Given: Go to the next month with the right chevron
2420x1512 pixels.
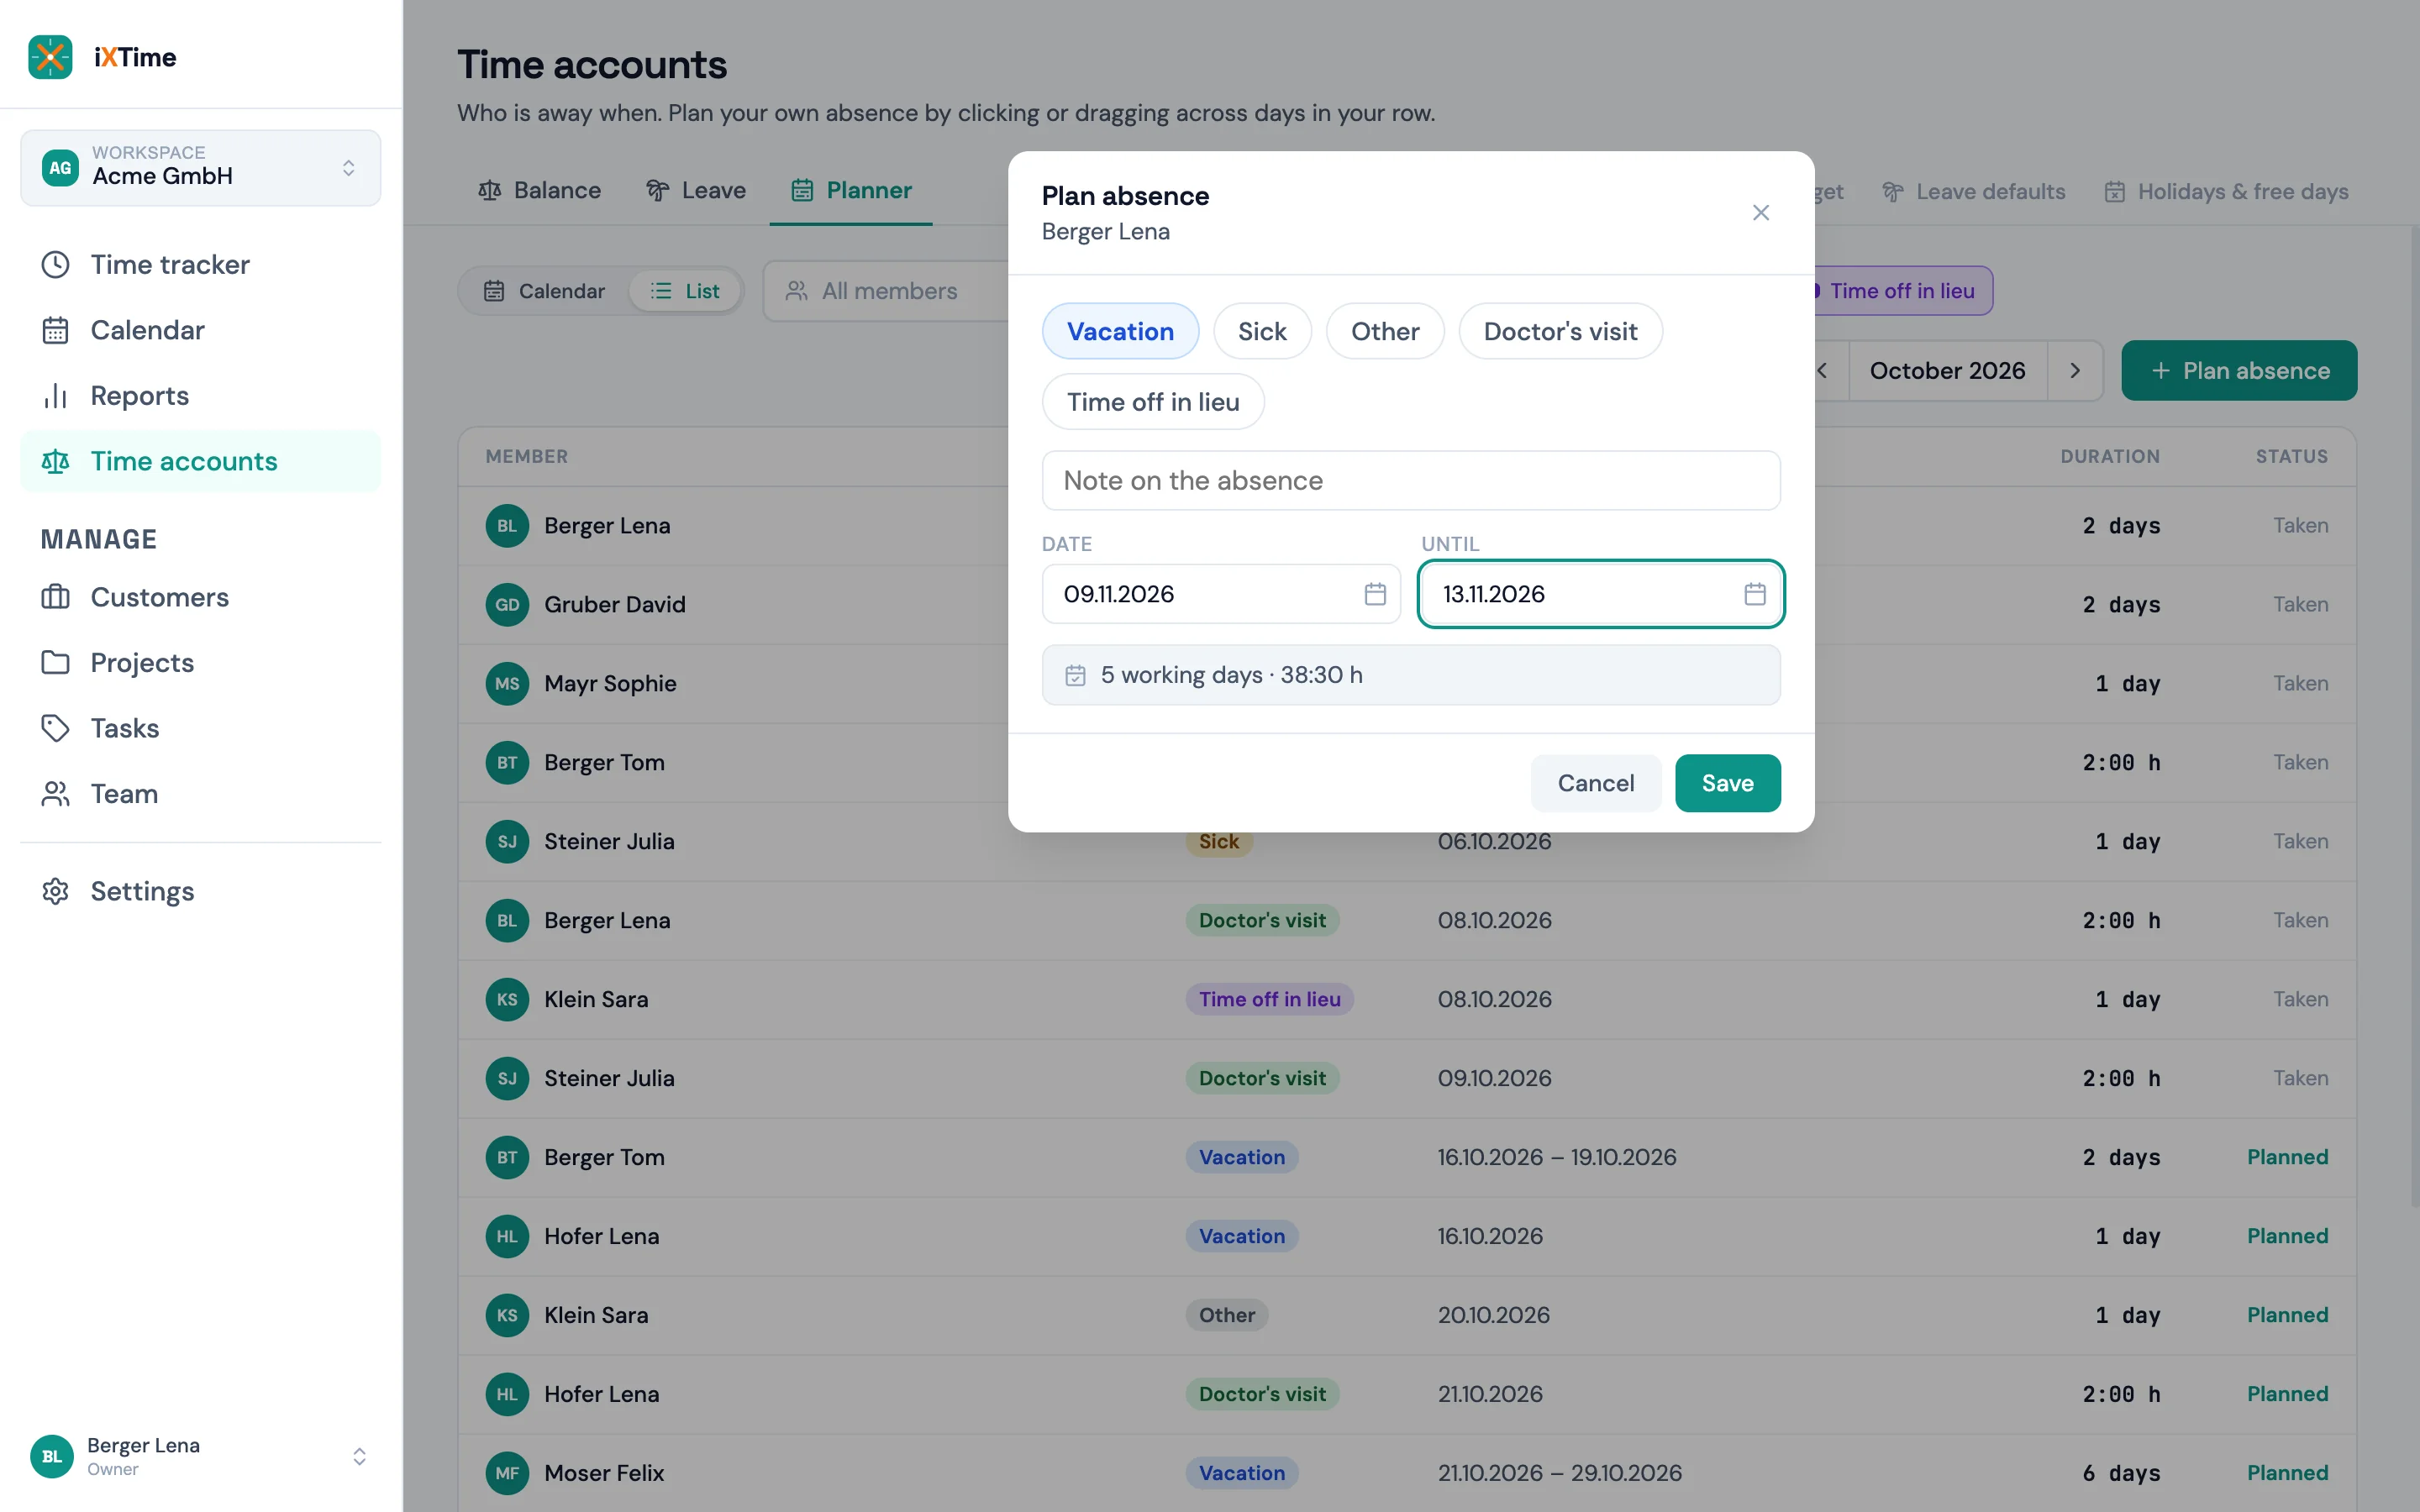Looking at the screenshot, I should [2075, 371].
